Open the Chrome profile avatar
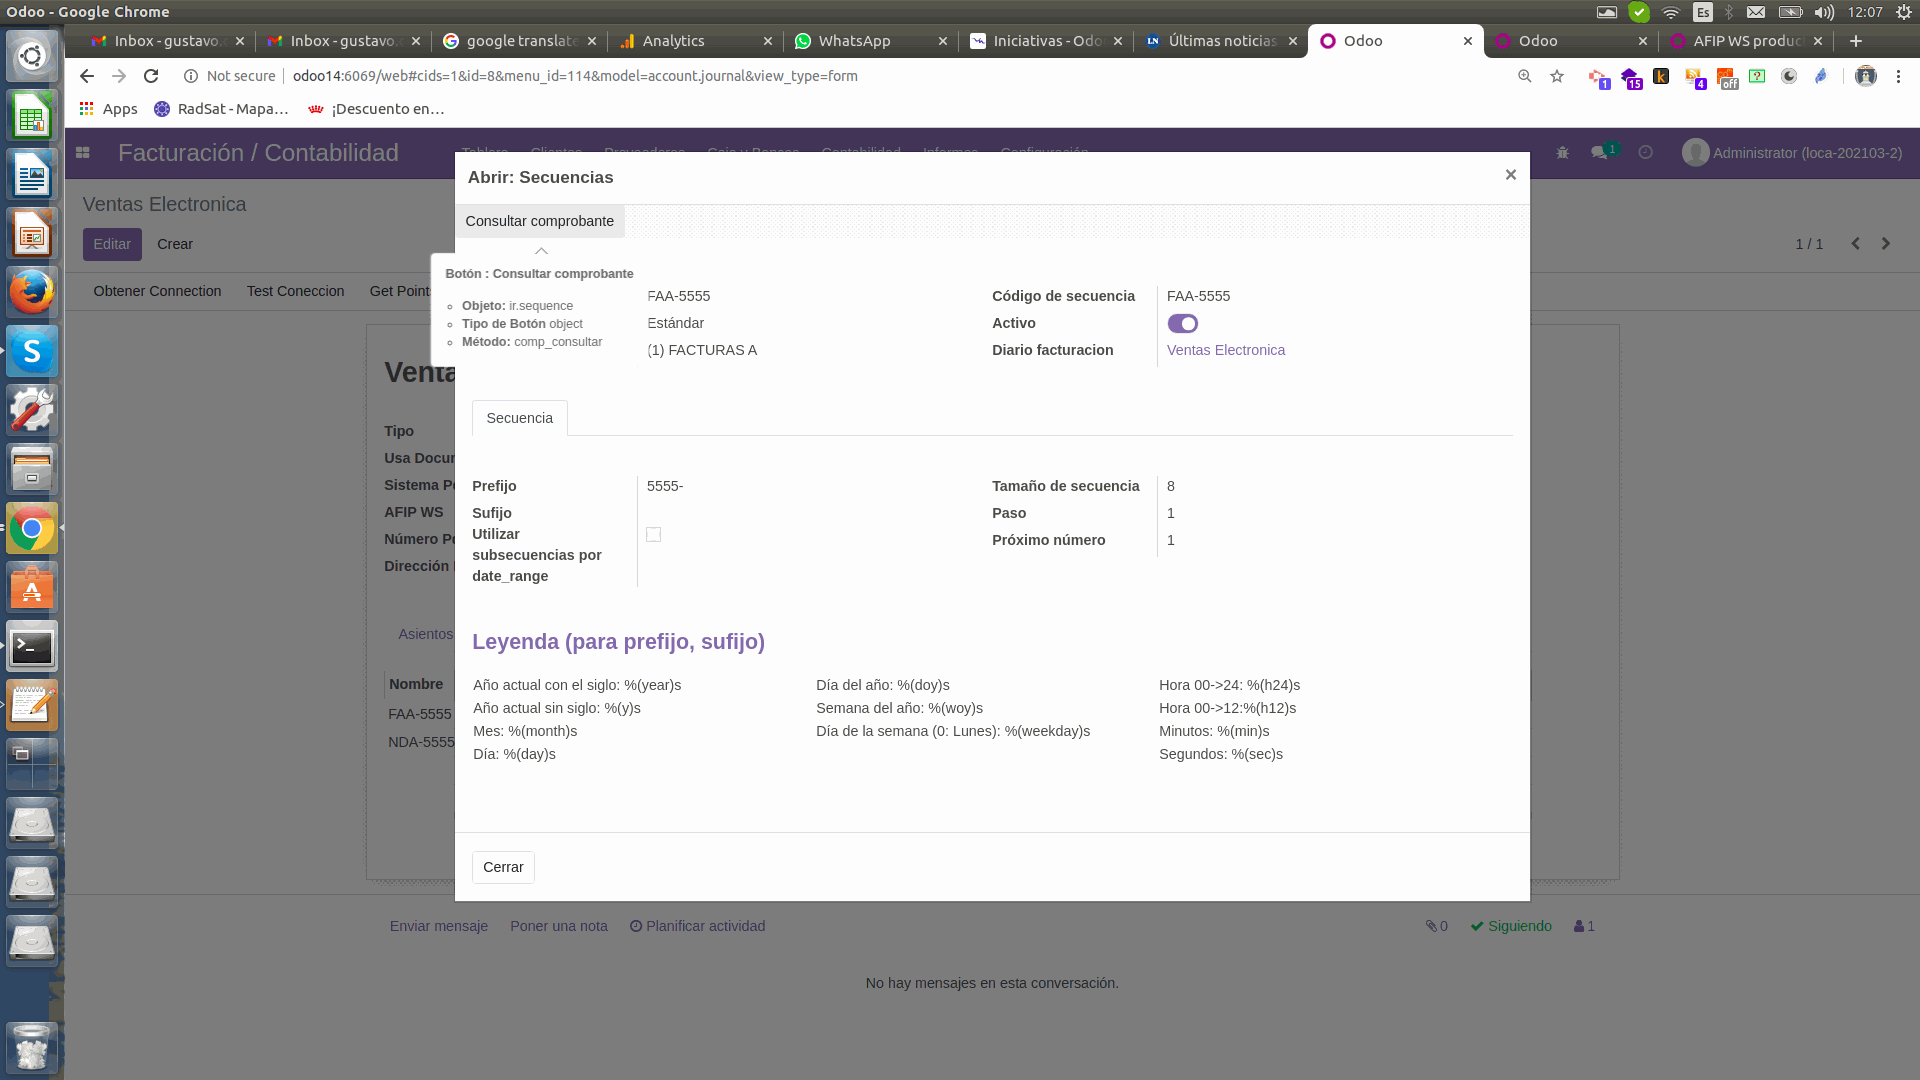 1866,76
